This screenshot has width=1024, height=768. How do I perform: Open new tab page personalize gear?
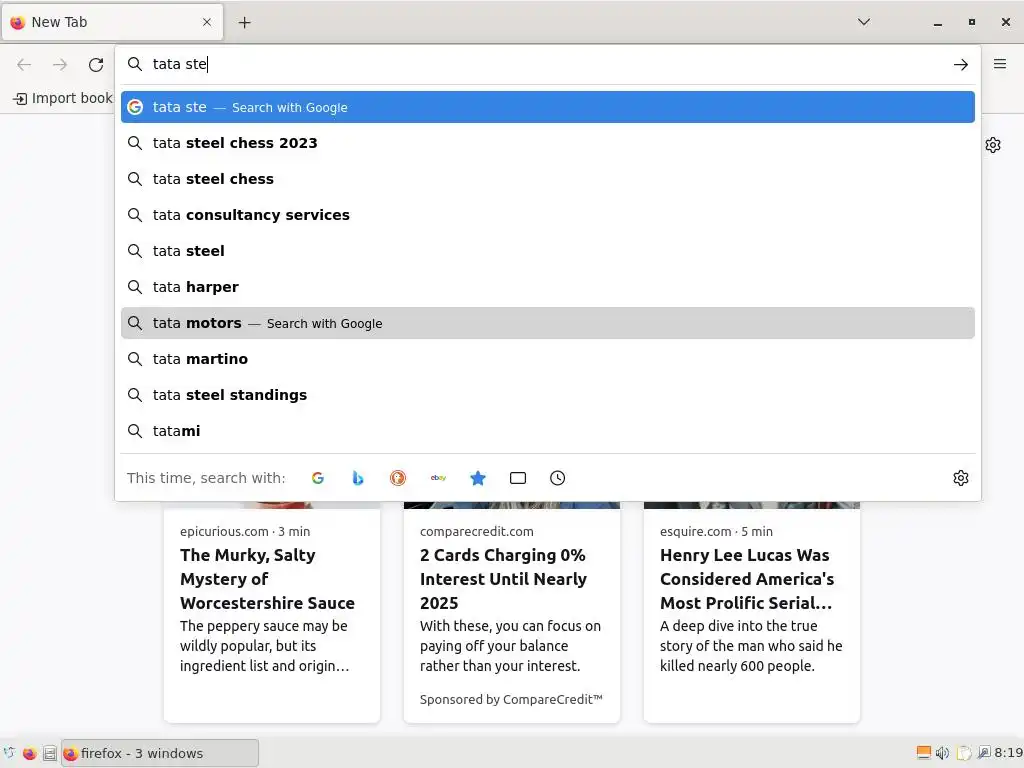[x=993, y=145]
